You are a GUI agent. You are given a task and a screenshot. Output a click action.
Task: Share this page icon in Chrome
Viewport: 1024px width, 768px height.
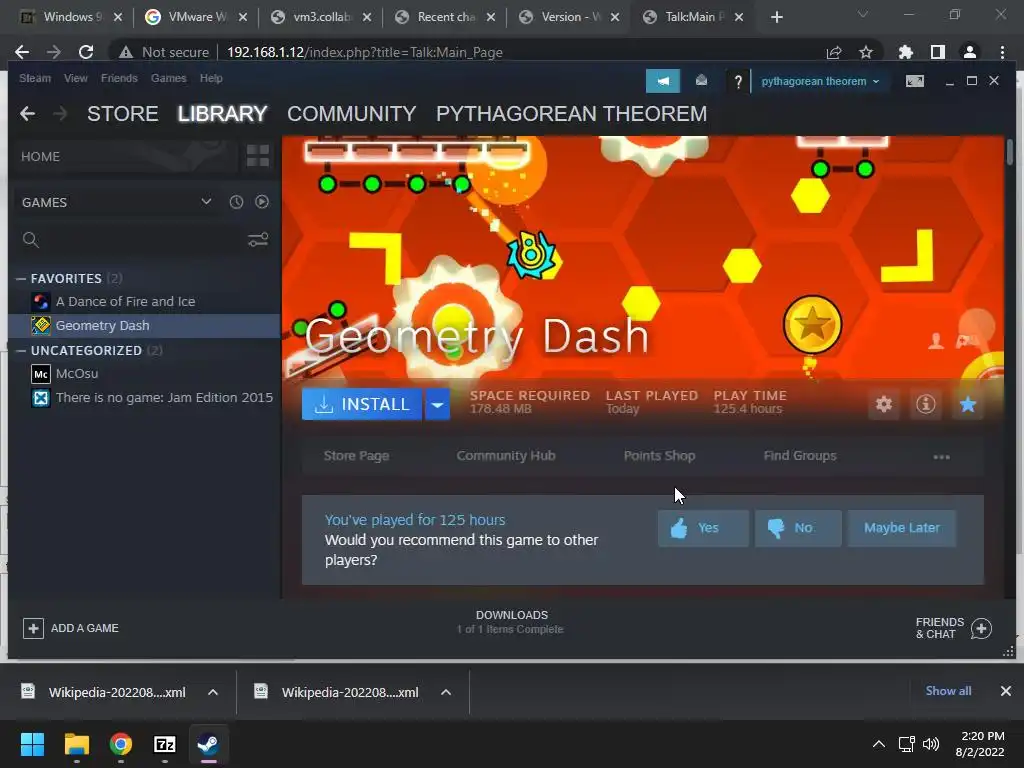834,52
